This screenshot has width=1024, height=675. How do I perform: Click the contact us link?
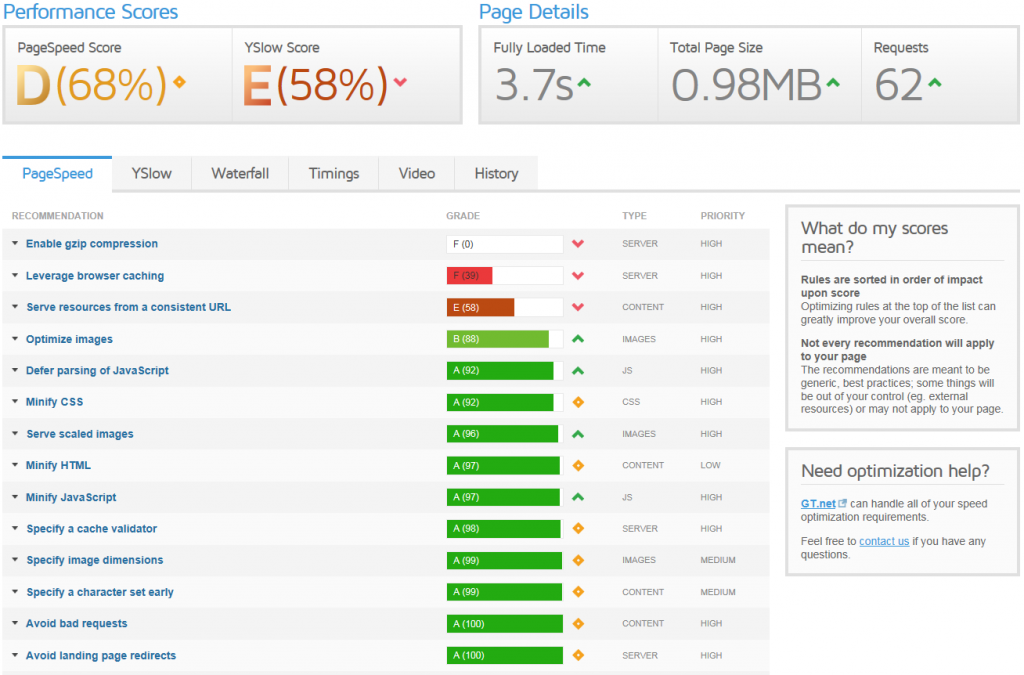[x=884, y=541]
